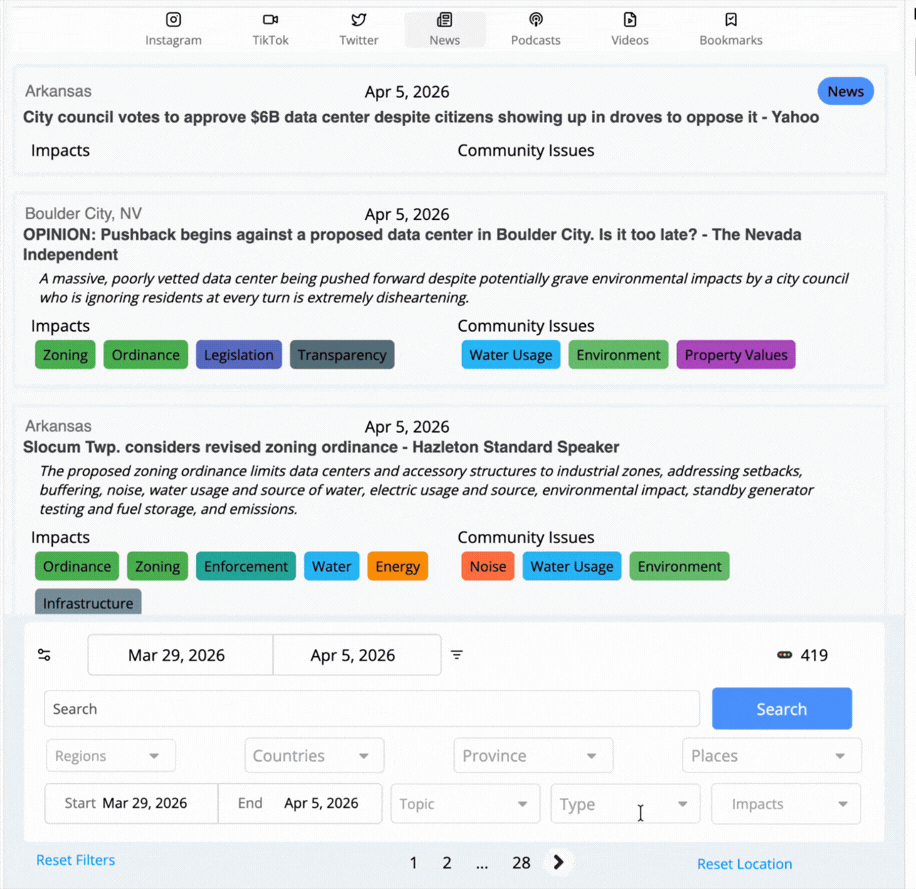Screen dimensions: 916x889
Task: Go to page 28
Action: (x=521, y=863)
